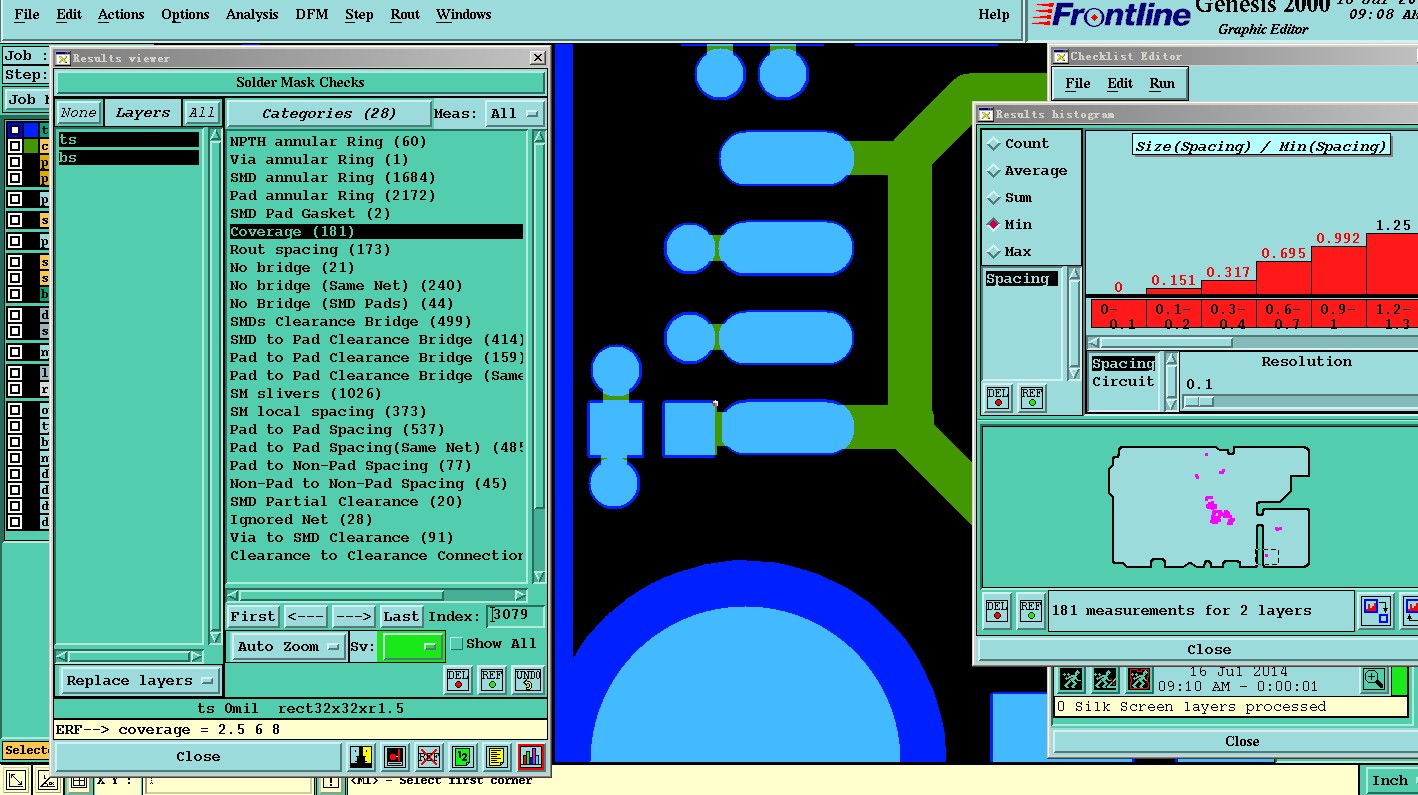This screenshot has height=795, width=1418.
Task: Open the Replace layers dropdown
Action: tap(139, 680)
